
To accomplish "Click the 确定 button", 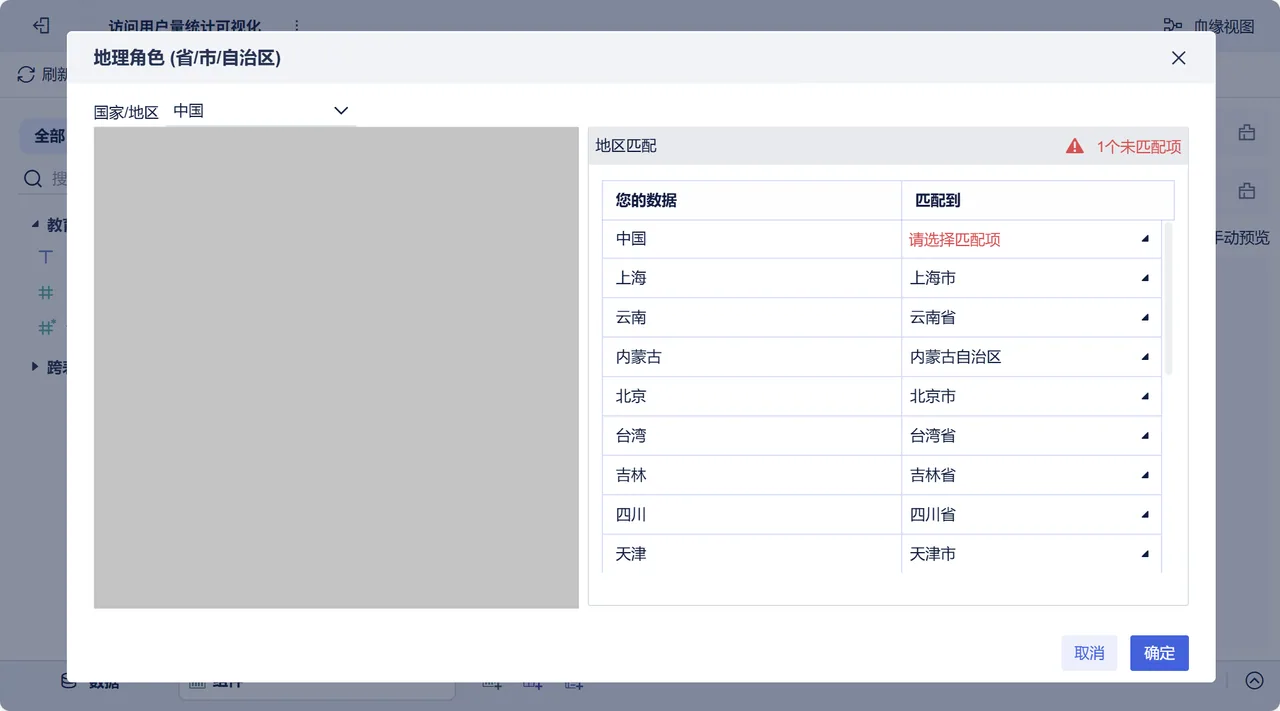I will (1159, 653).
